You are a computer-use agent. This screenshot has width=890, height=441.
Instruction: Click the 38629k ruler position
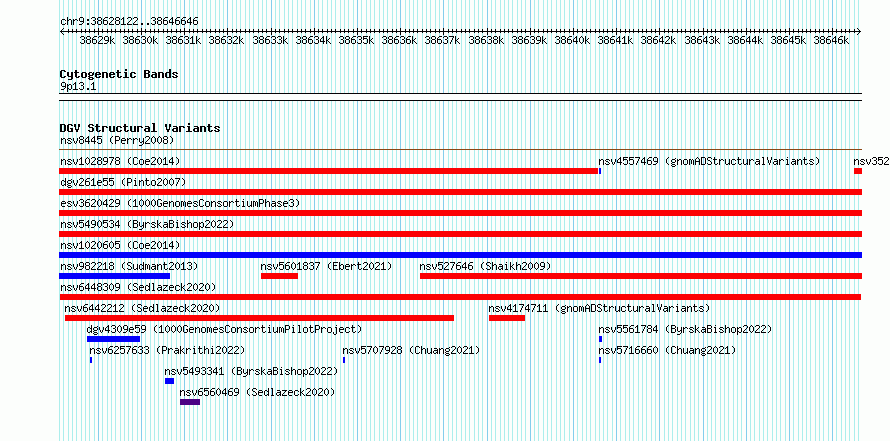click(98, 40)
